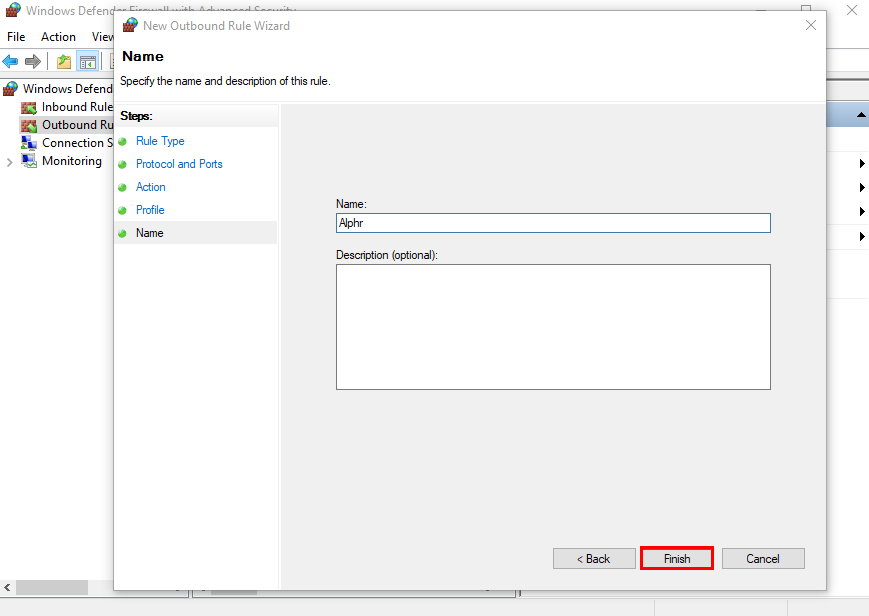Click the Forward arrow toolbar icon
Viewport: 869px width, 616px height.
(x=33, y=61)
